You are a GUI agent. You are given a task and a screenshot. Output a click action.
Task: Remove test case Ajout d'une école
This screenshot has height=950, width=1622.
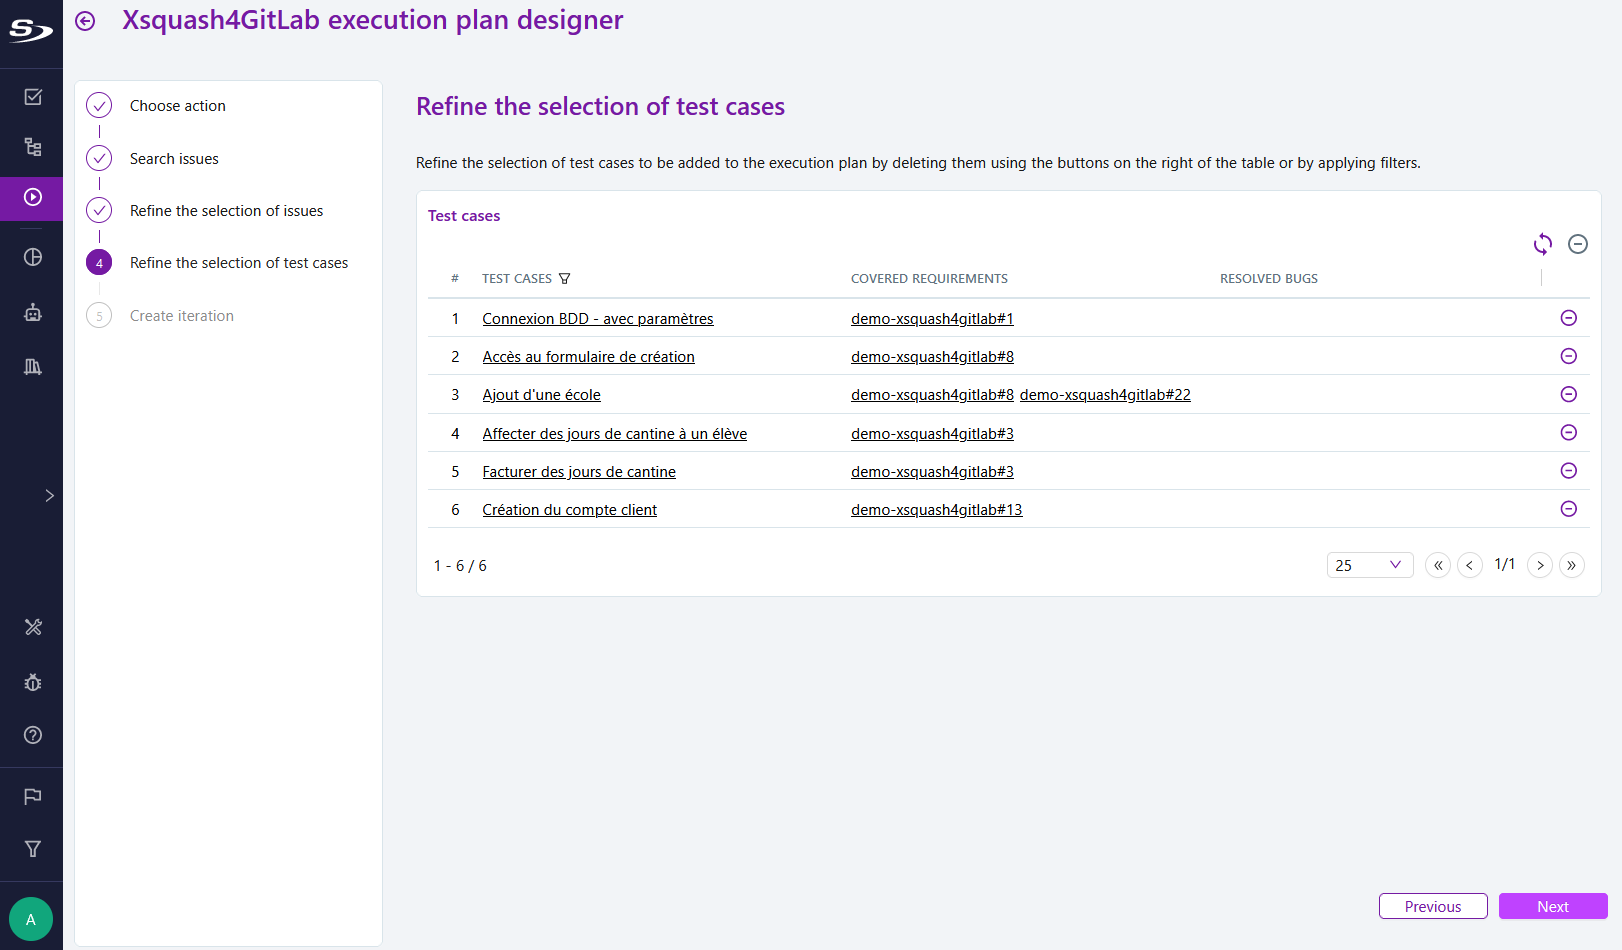[1568, 394]
